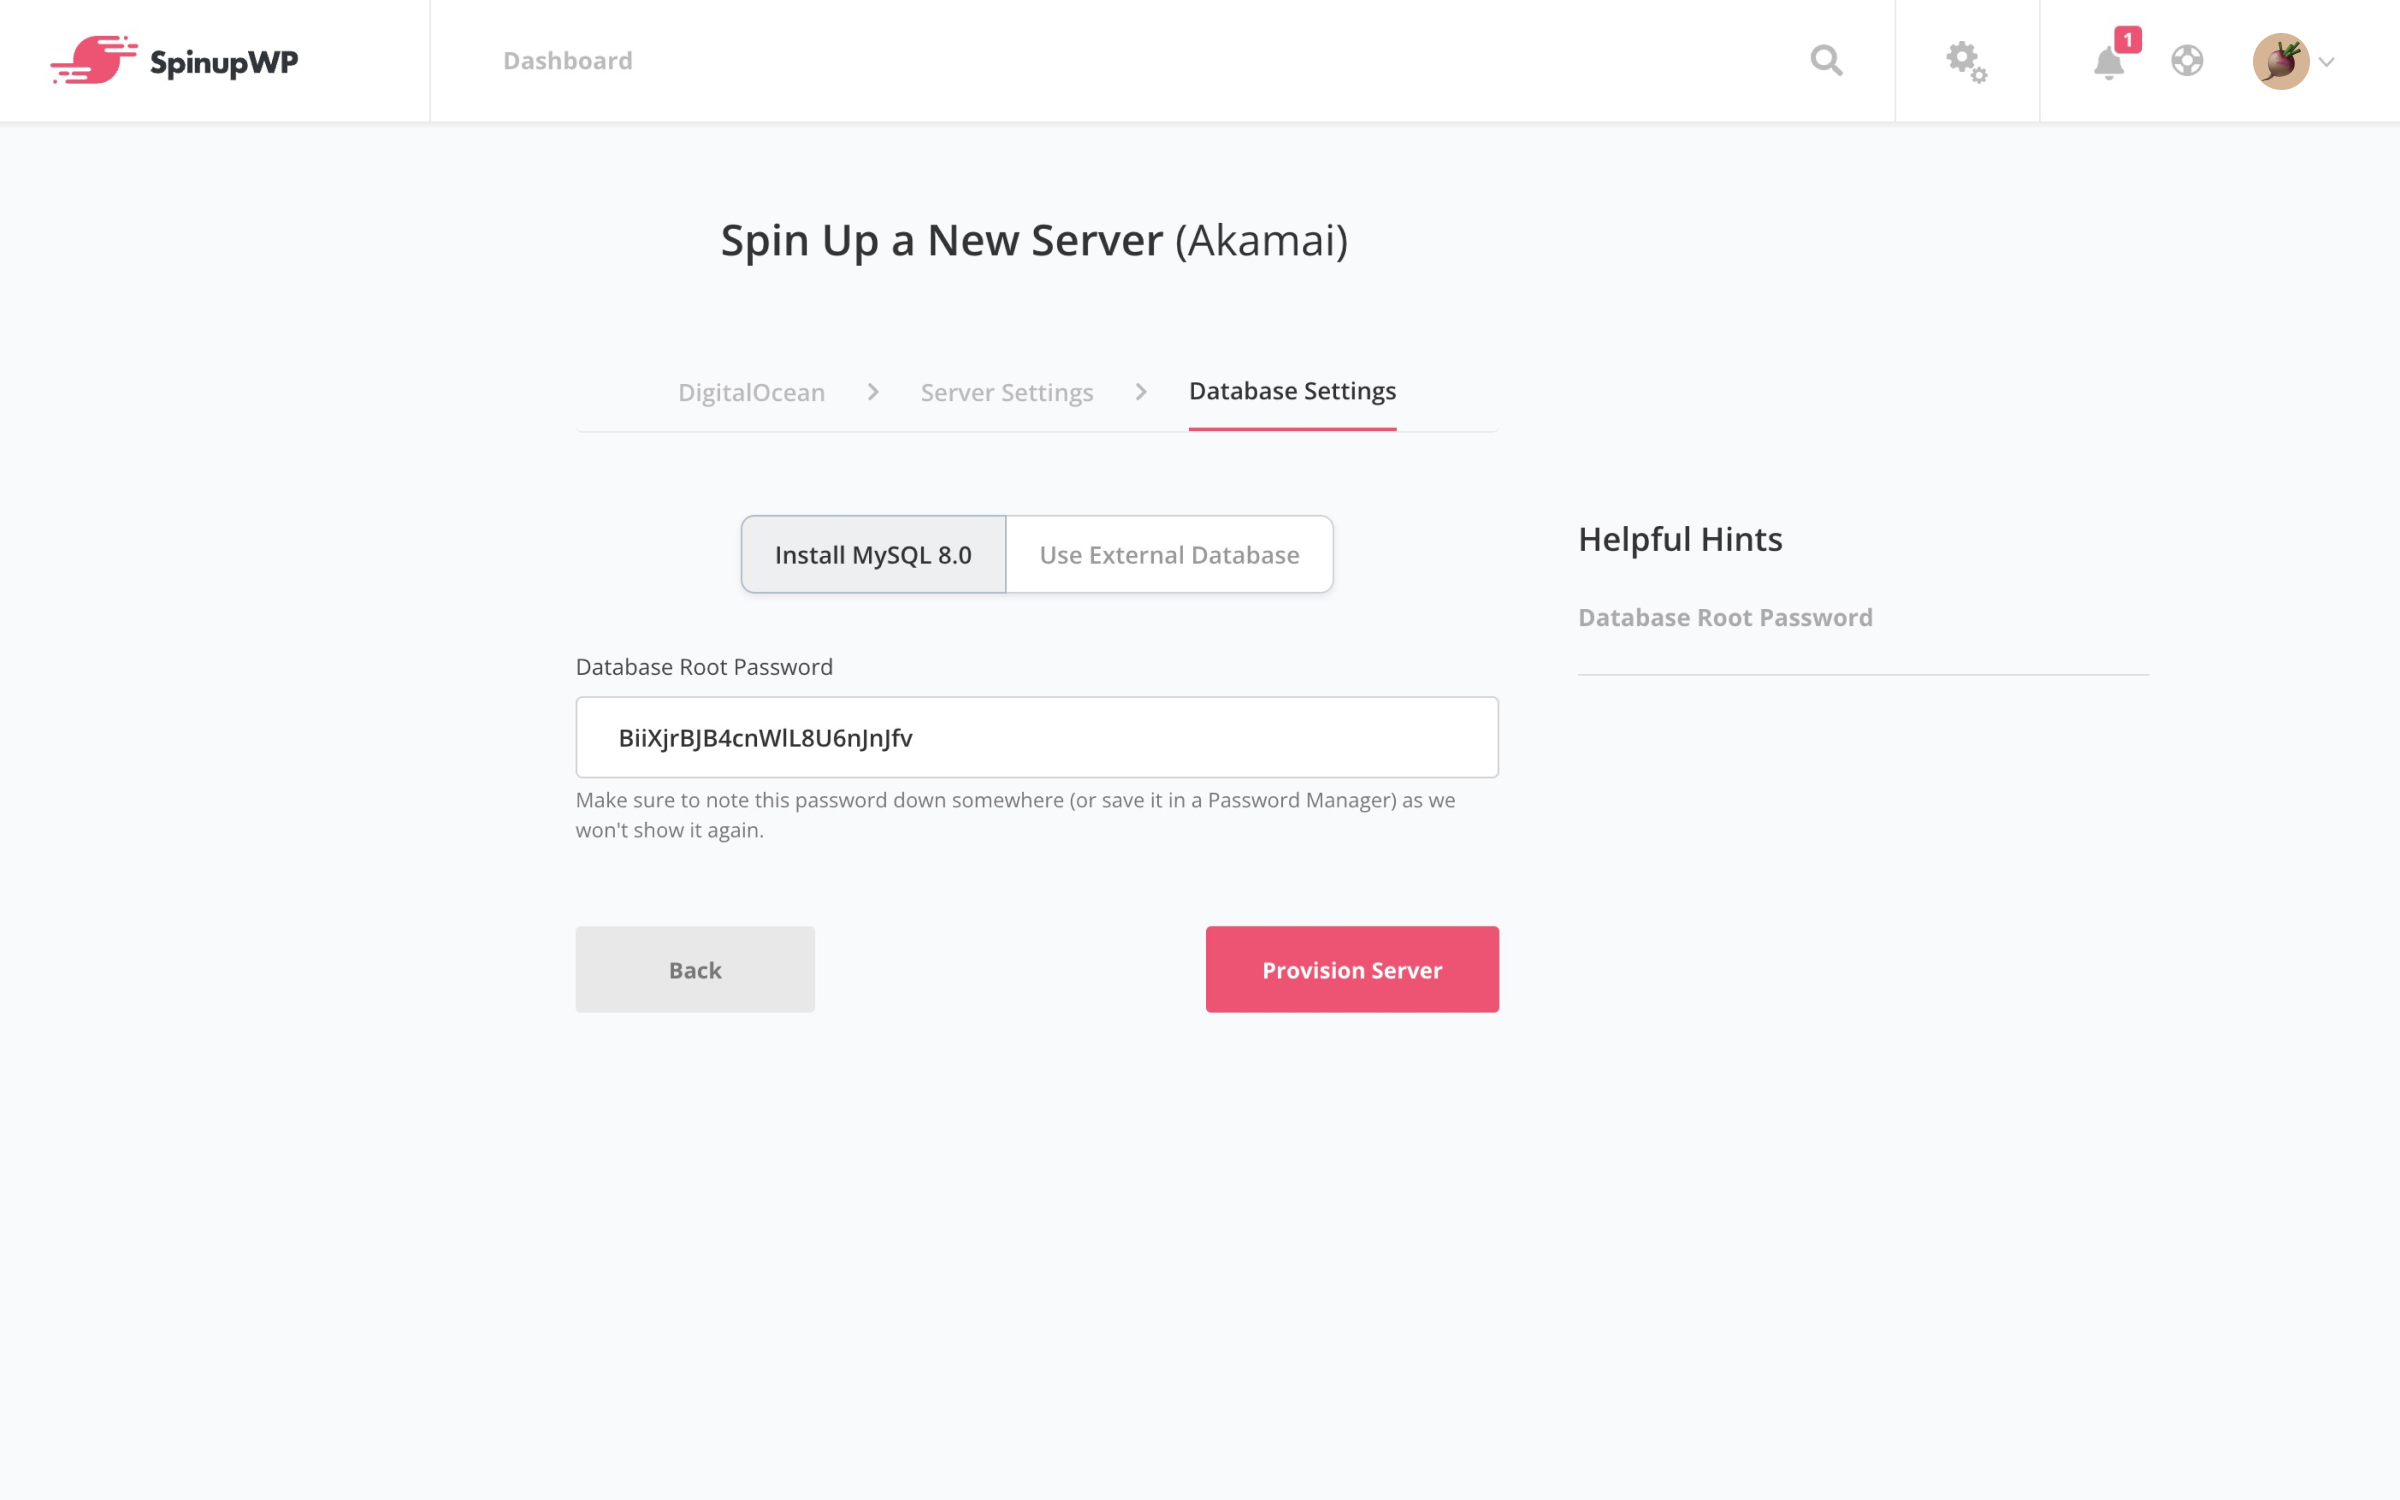The height and width of the screenshot is (1500, 2400).
Task: Select Install MySQL 8.0 option
Action: tap(873, 555)
